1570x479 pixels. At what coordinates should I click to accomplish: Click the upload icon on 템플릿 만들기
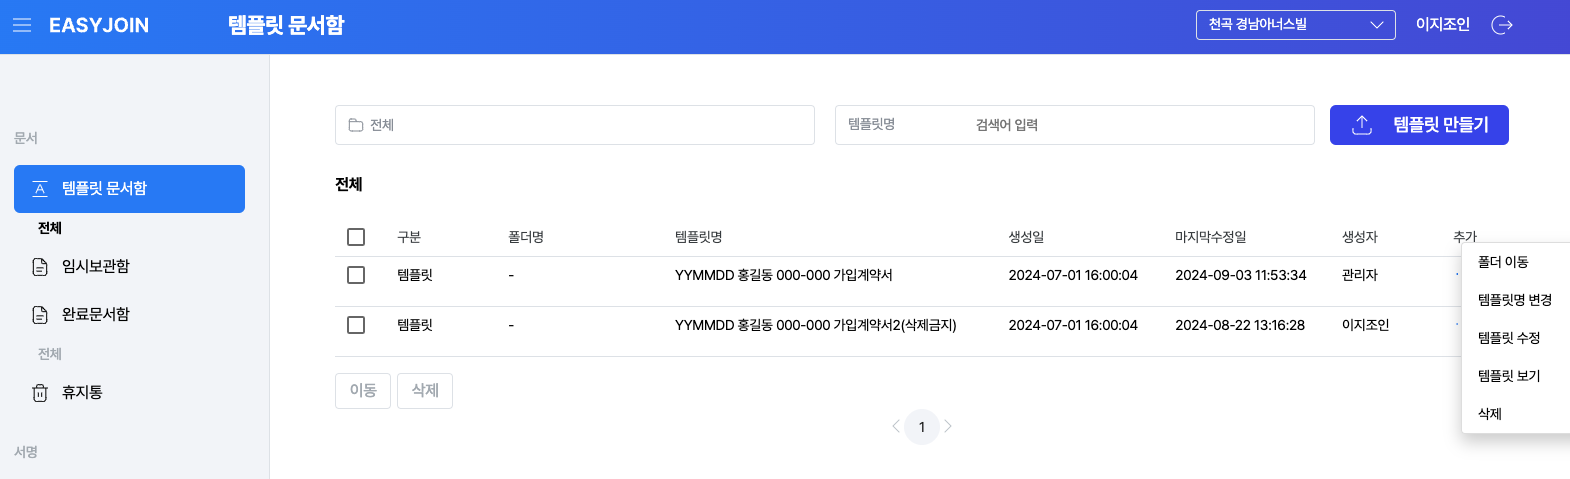pyautogui.click(x=1362, y=125)
